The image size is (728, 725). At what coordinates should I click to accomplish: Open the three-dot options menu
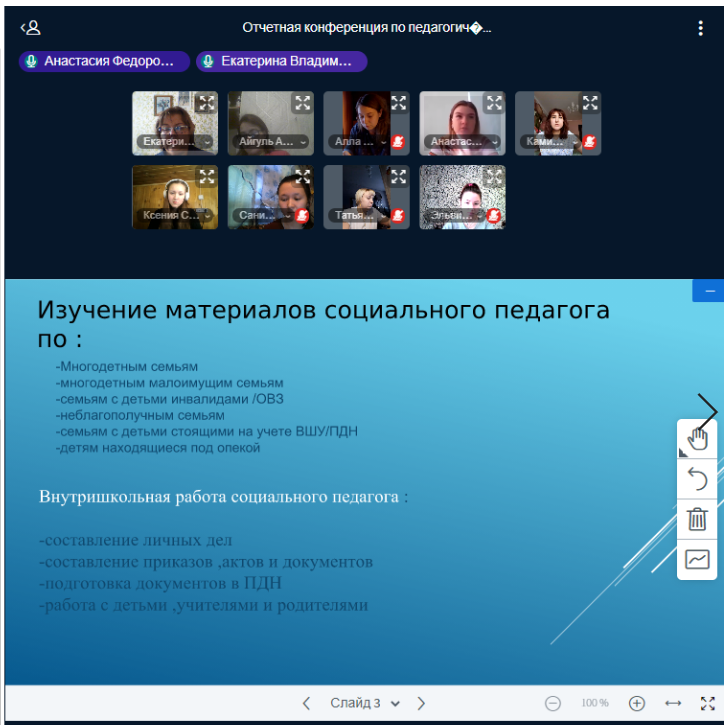point(700,28)
